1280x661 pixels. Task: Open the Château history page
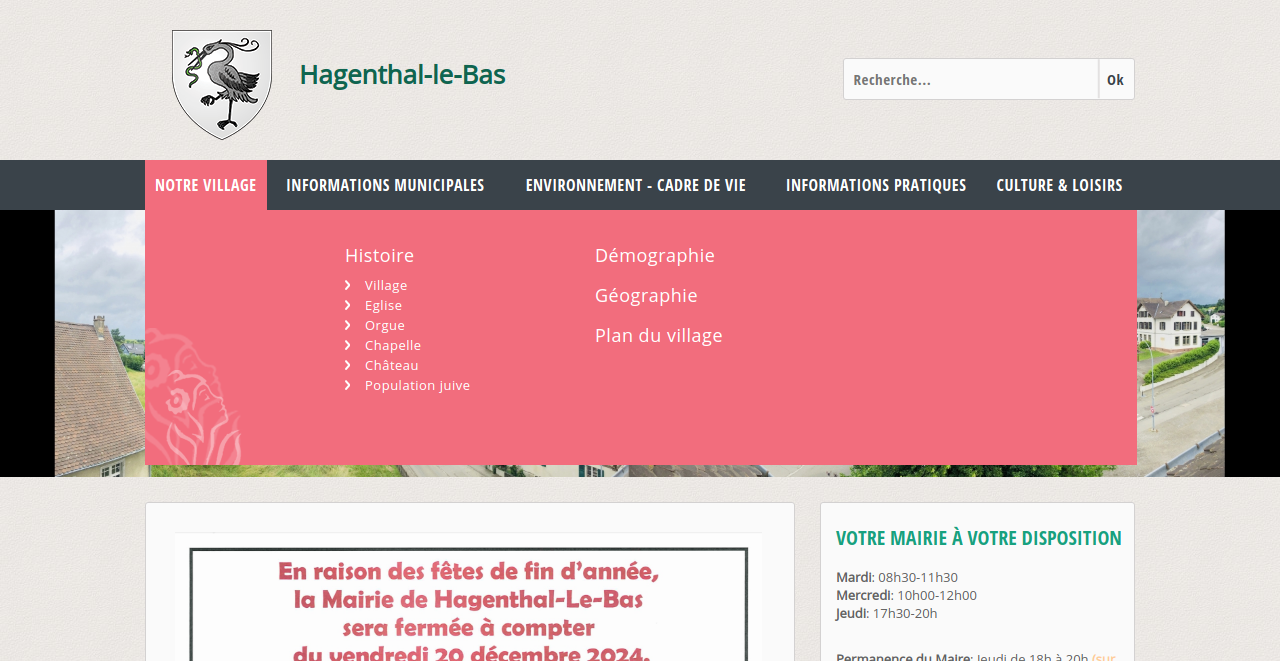(392, 365)
